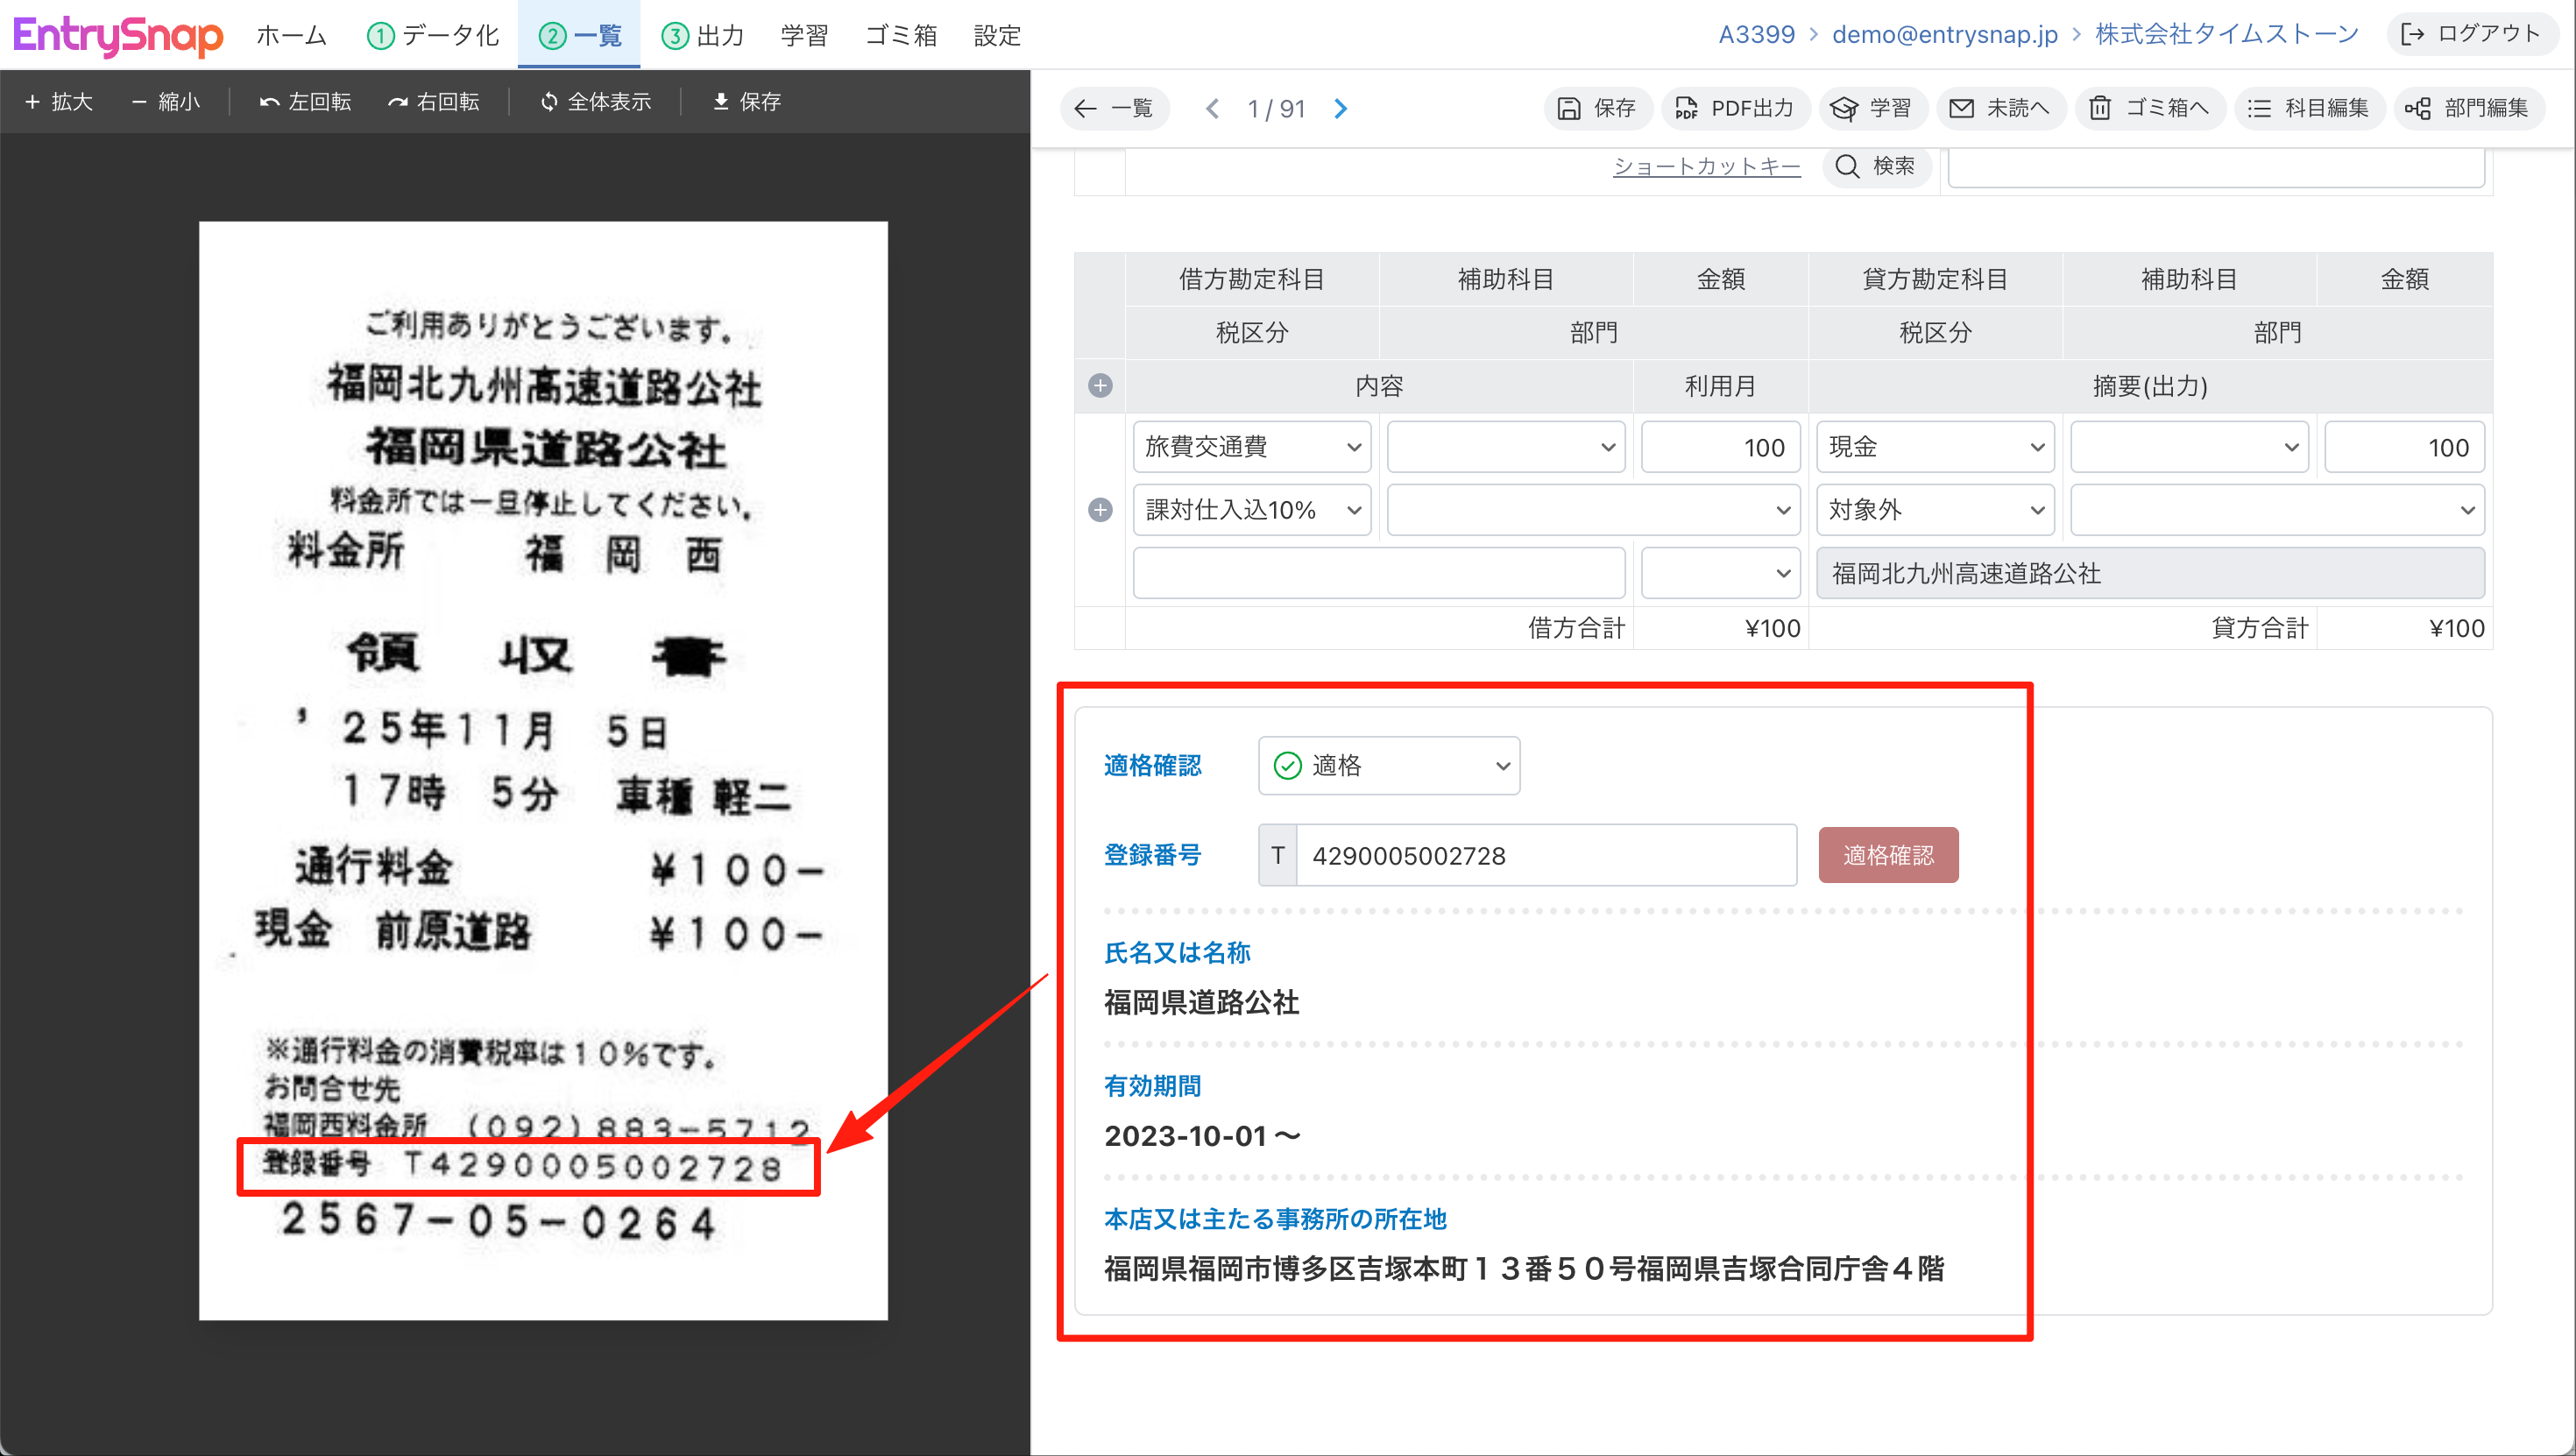This screenshot has height=1456, width=2576.
Task: Open 課対仕入込10% tax category dropdown
Action: pos(1251,510)
